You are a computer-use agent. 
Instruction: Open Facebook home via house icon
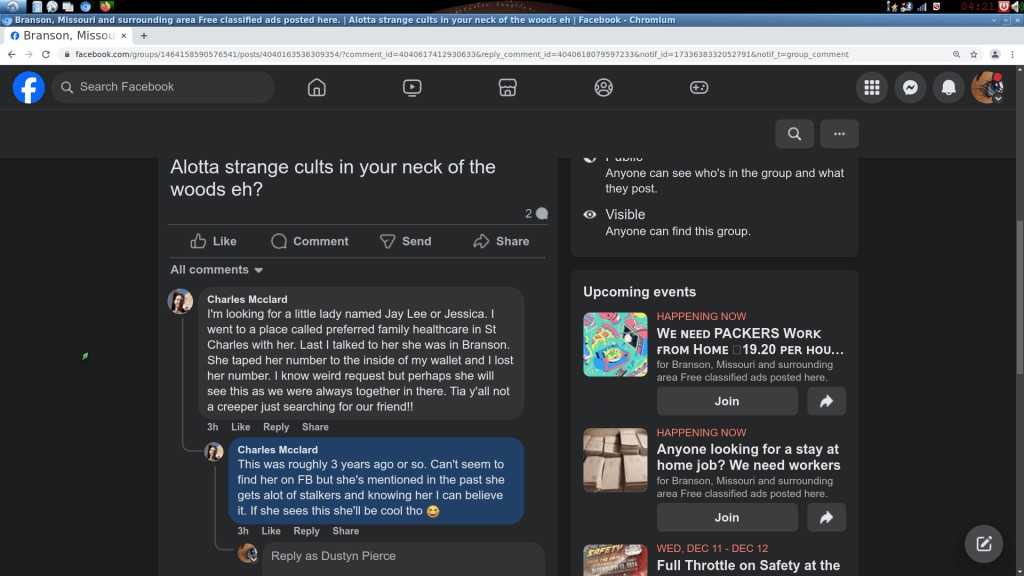[x=317, y=88]
